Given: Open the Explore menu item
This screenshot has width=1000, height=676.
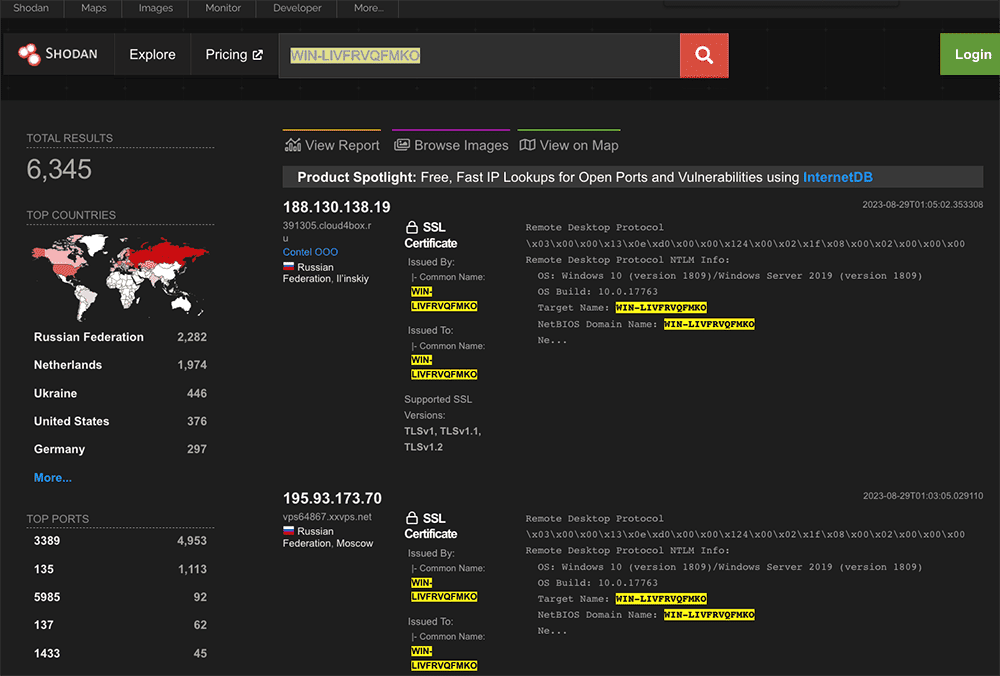Looking at the screenshot, I should [152, 55].
